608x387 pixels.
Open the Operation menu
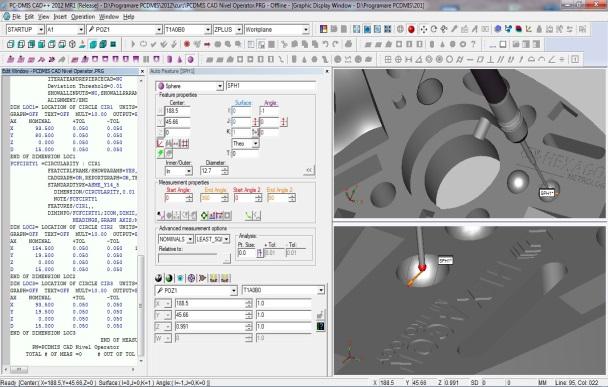[x=83, y=17]
